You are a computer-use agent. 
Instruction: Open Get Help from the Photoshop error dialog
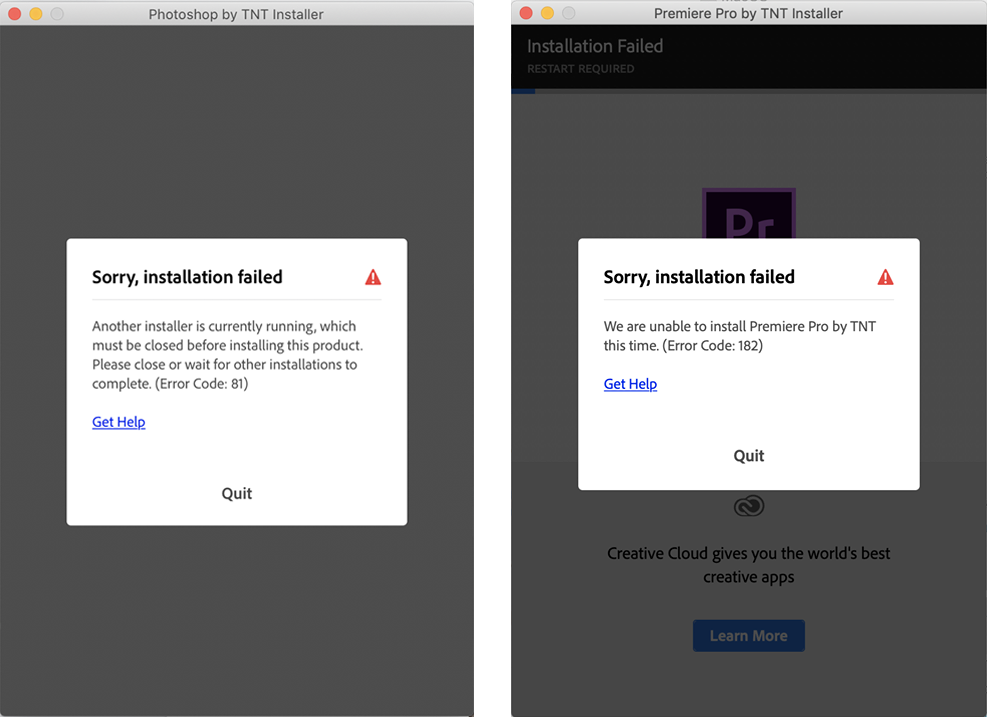click(x=118, y=421)
